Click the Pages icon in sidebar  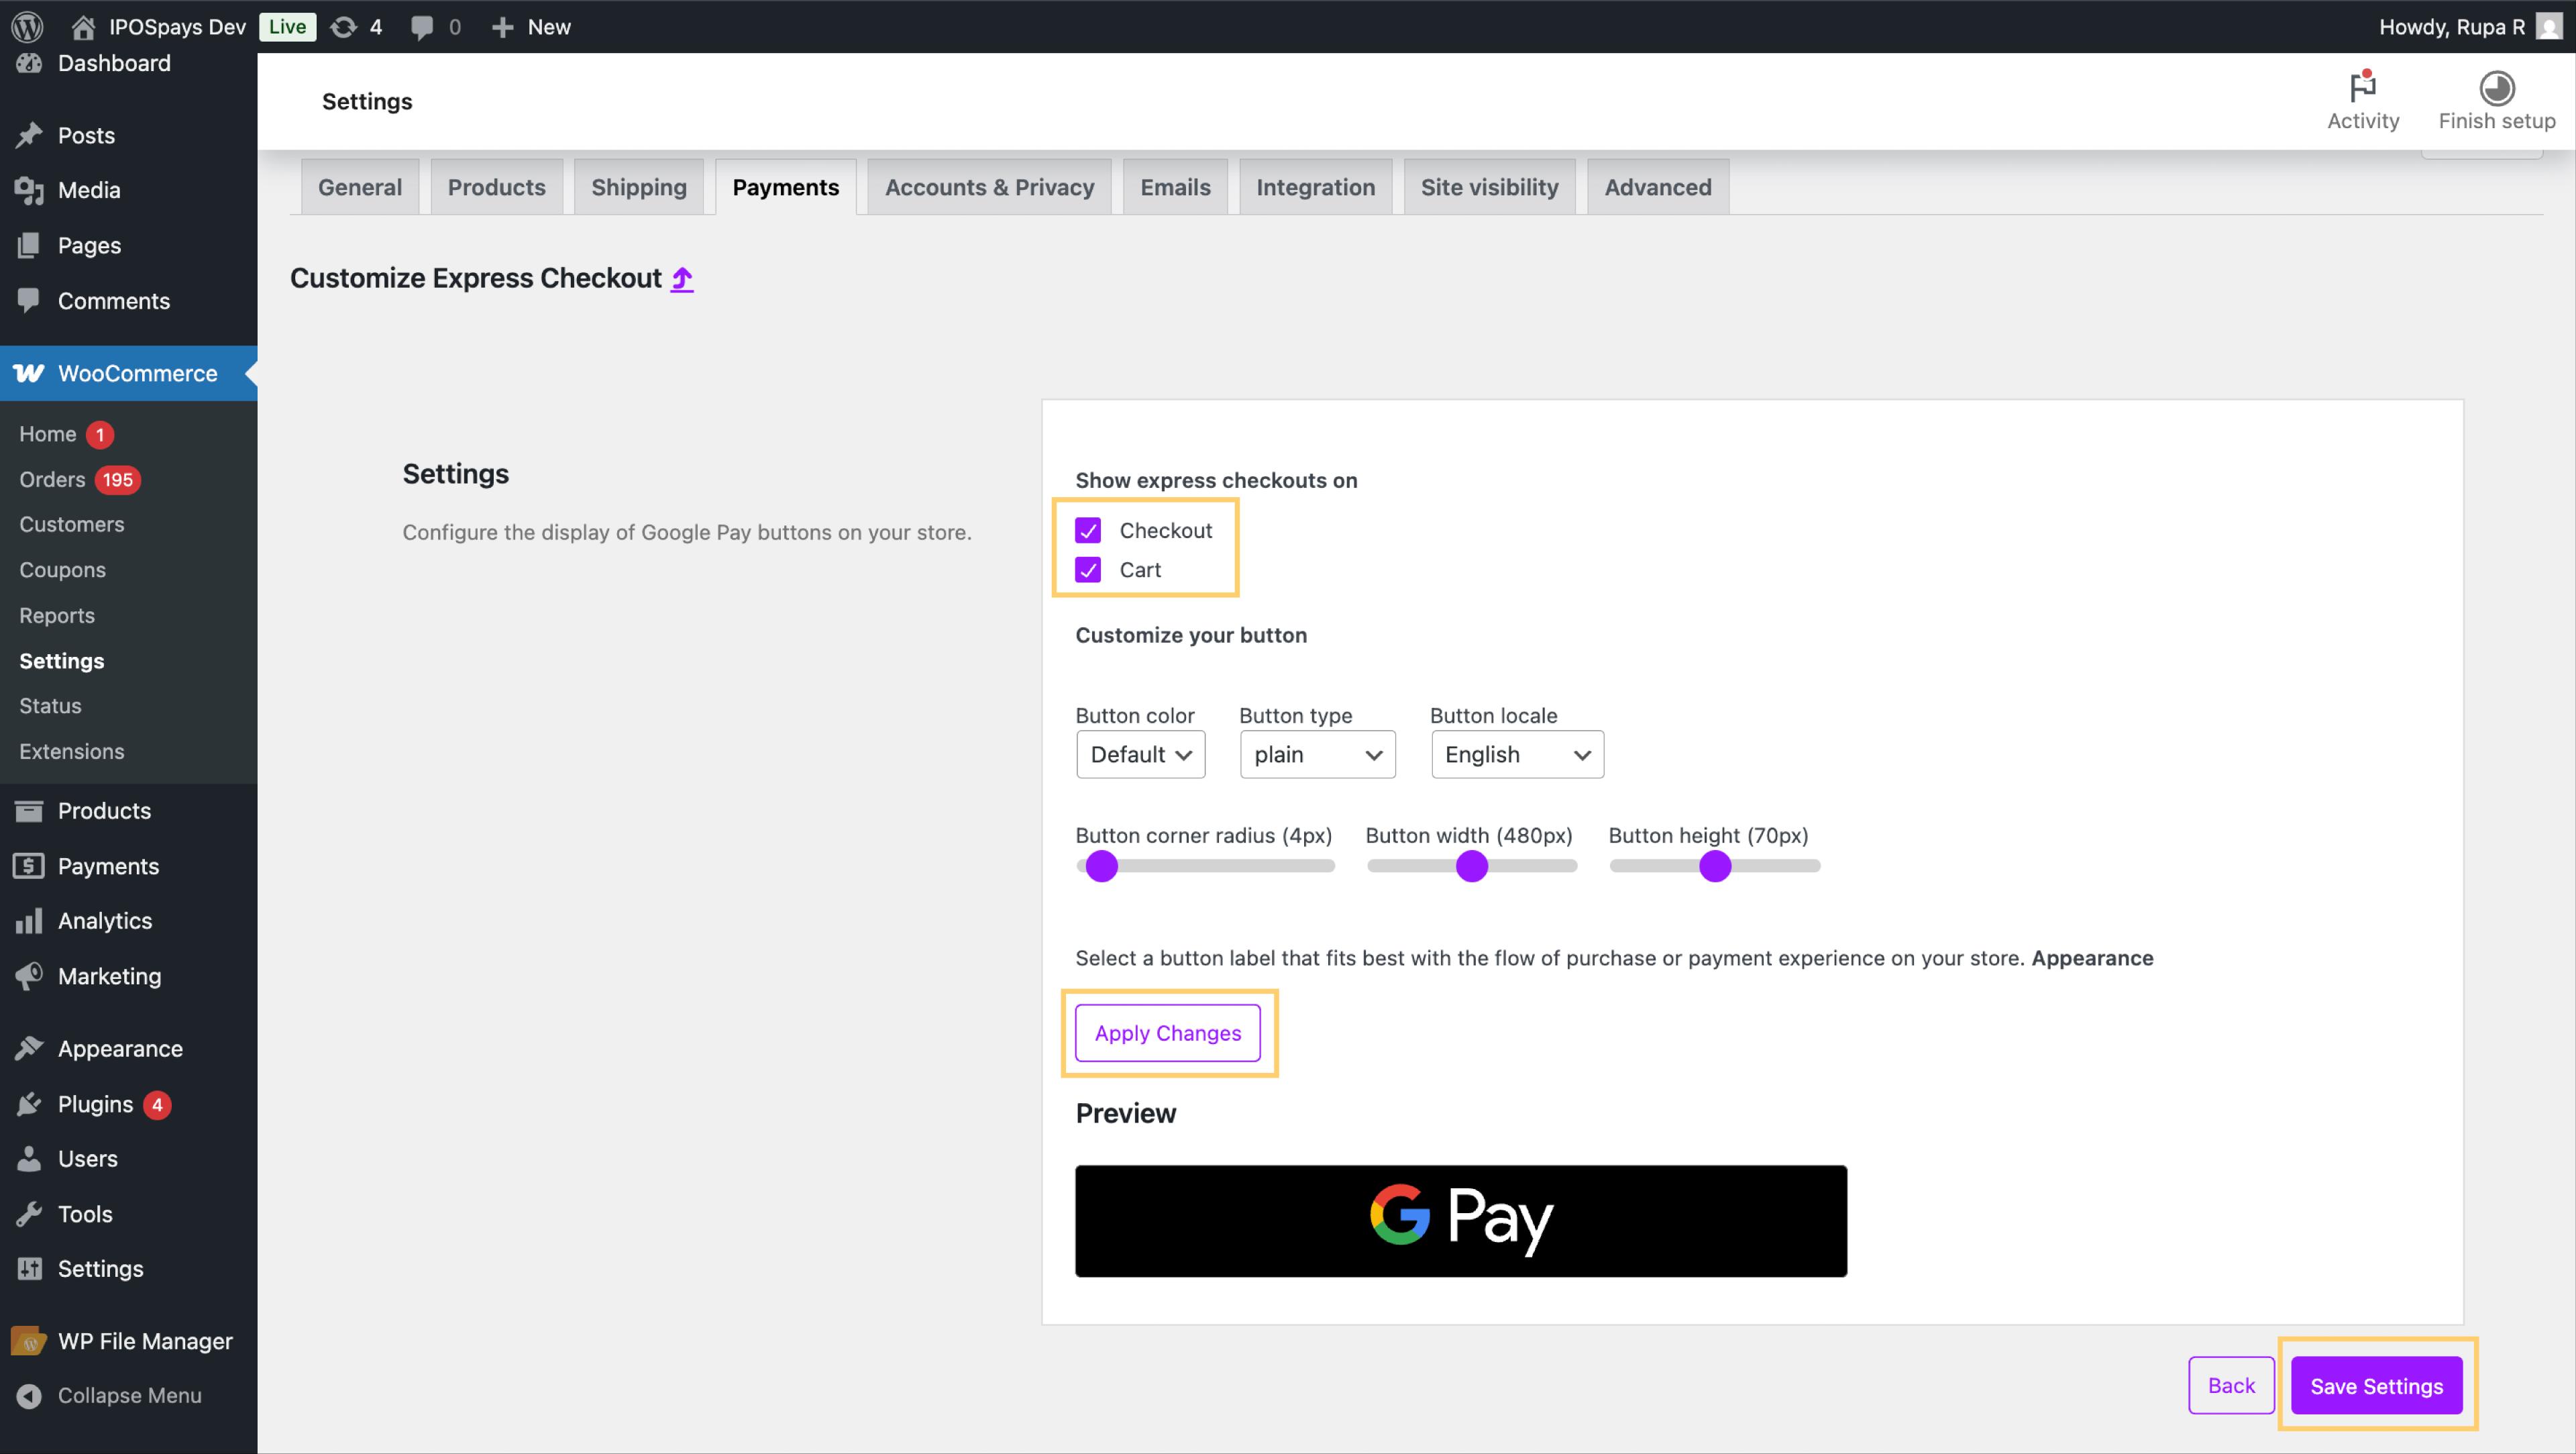point(29,245)
